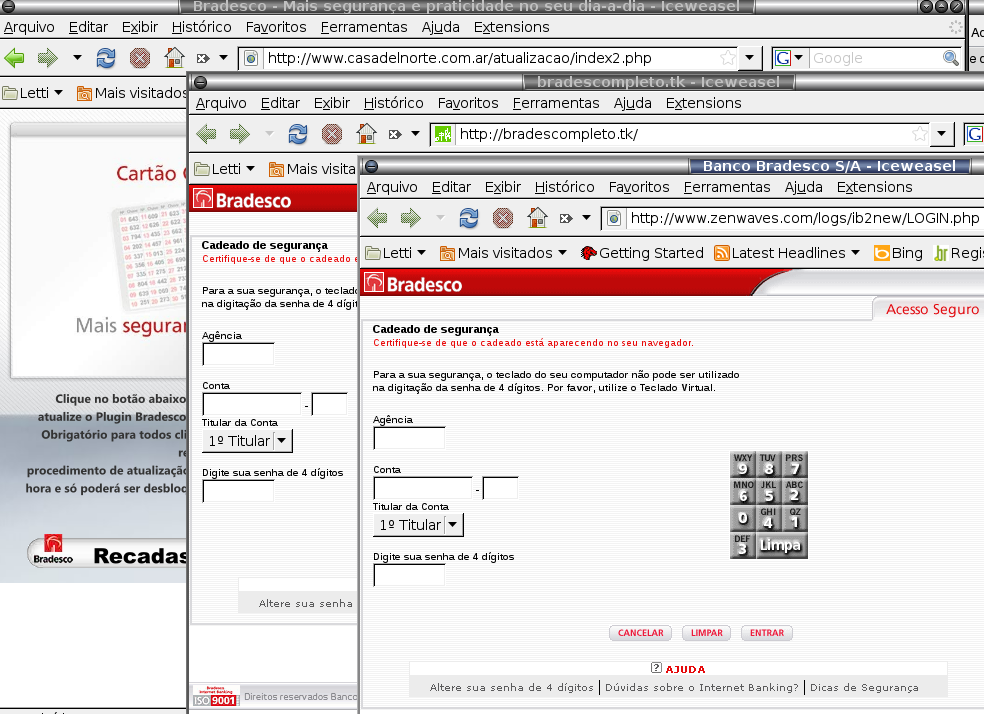The image size is (984, 714).
Task: Click the Ajuda question mark icon
Action: point(656,668)
